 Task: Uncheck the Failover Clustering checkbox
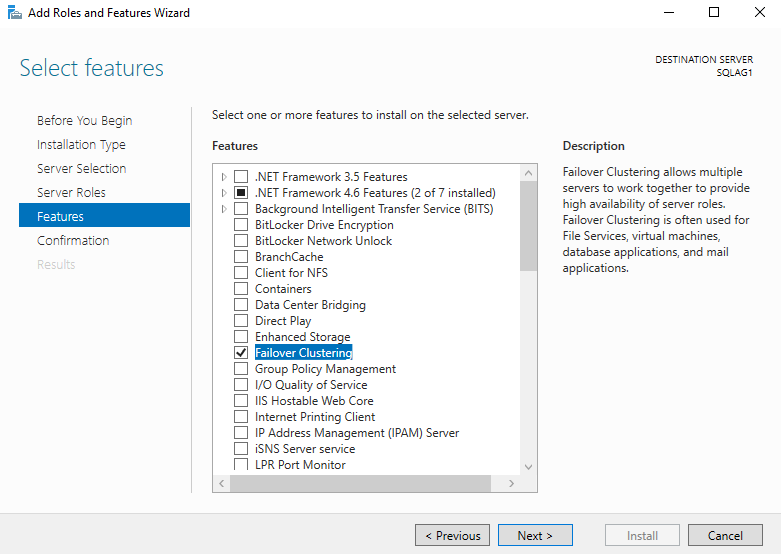coord(240,353)
